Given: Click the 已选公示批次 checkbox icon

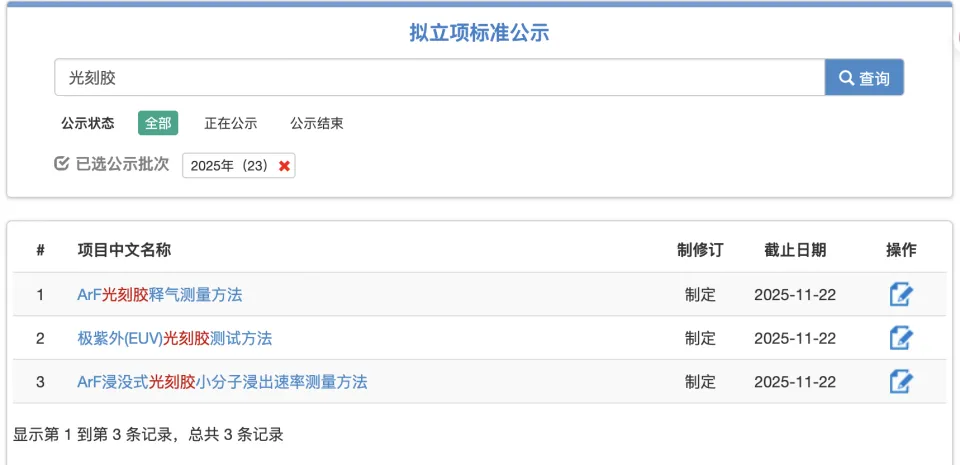Looking at the screenshot, I should [x=61, y=164].
